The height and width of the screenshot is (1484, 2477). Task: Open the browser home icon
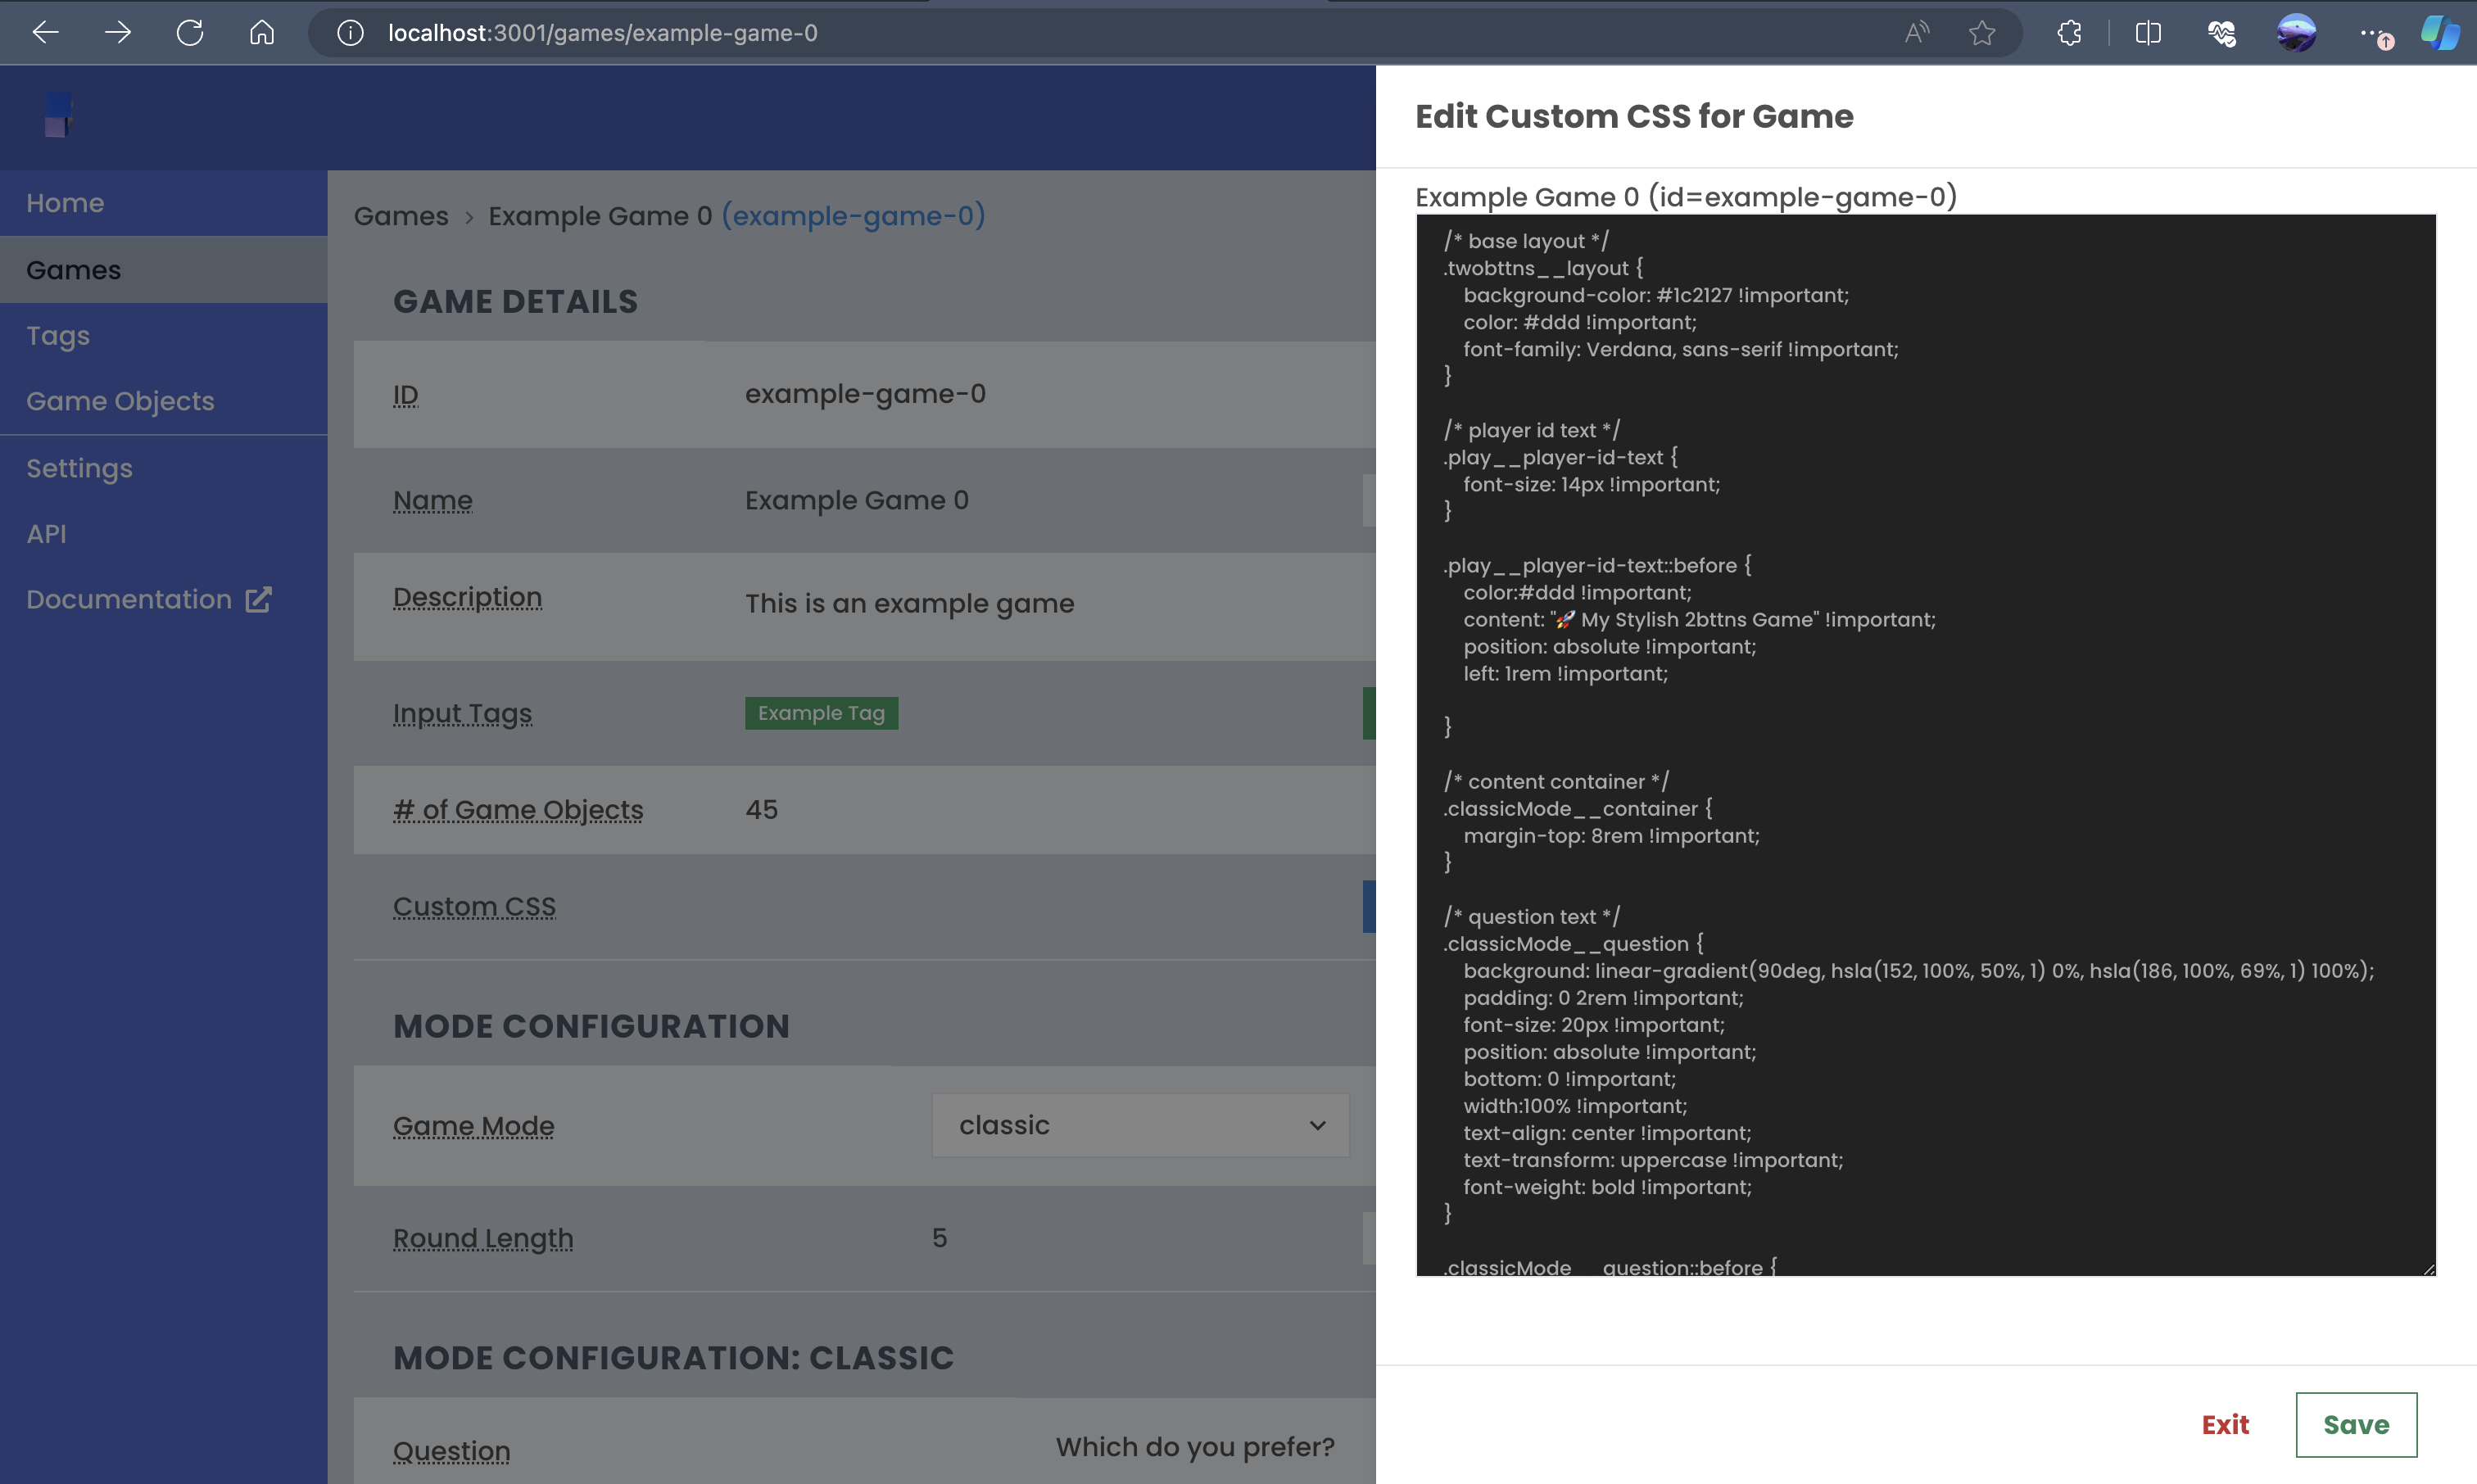[x=262, y=33]
